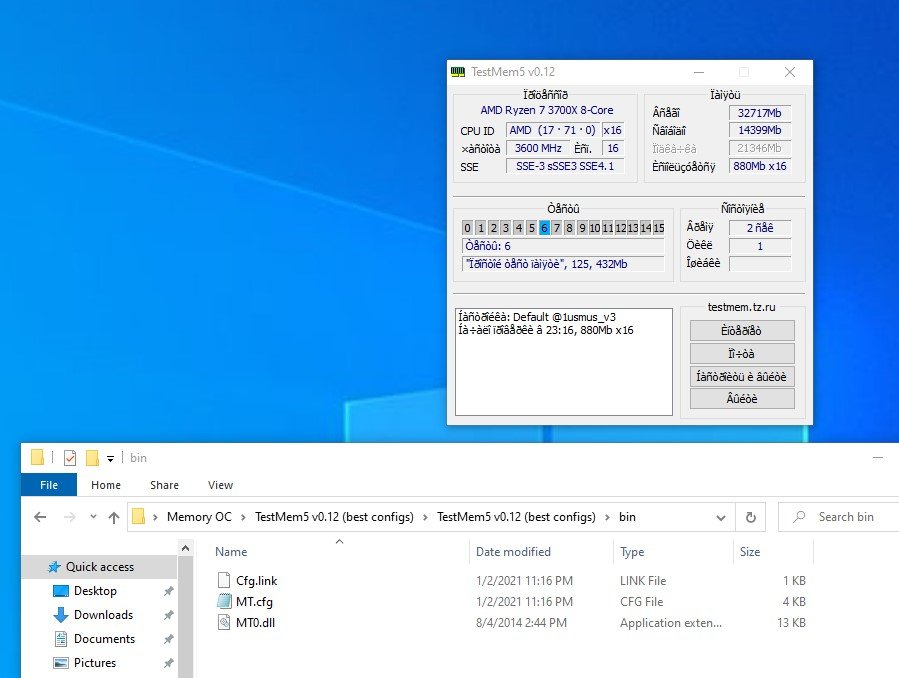Screen dimensions: 899x678
Task: Expand chevron before the bin breadcrumb
Action: pyautogui.click(x=607, y=517)
